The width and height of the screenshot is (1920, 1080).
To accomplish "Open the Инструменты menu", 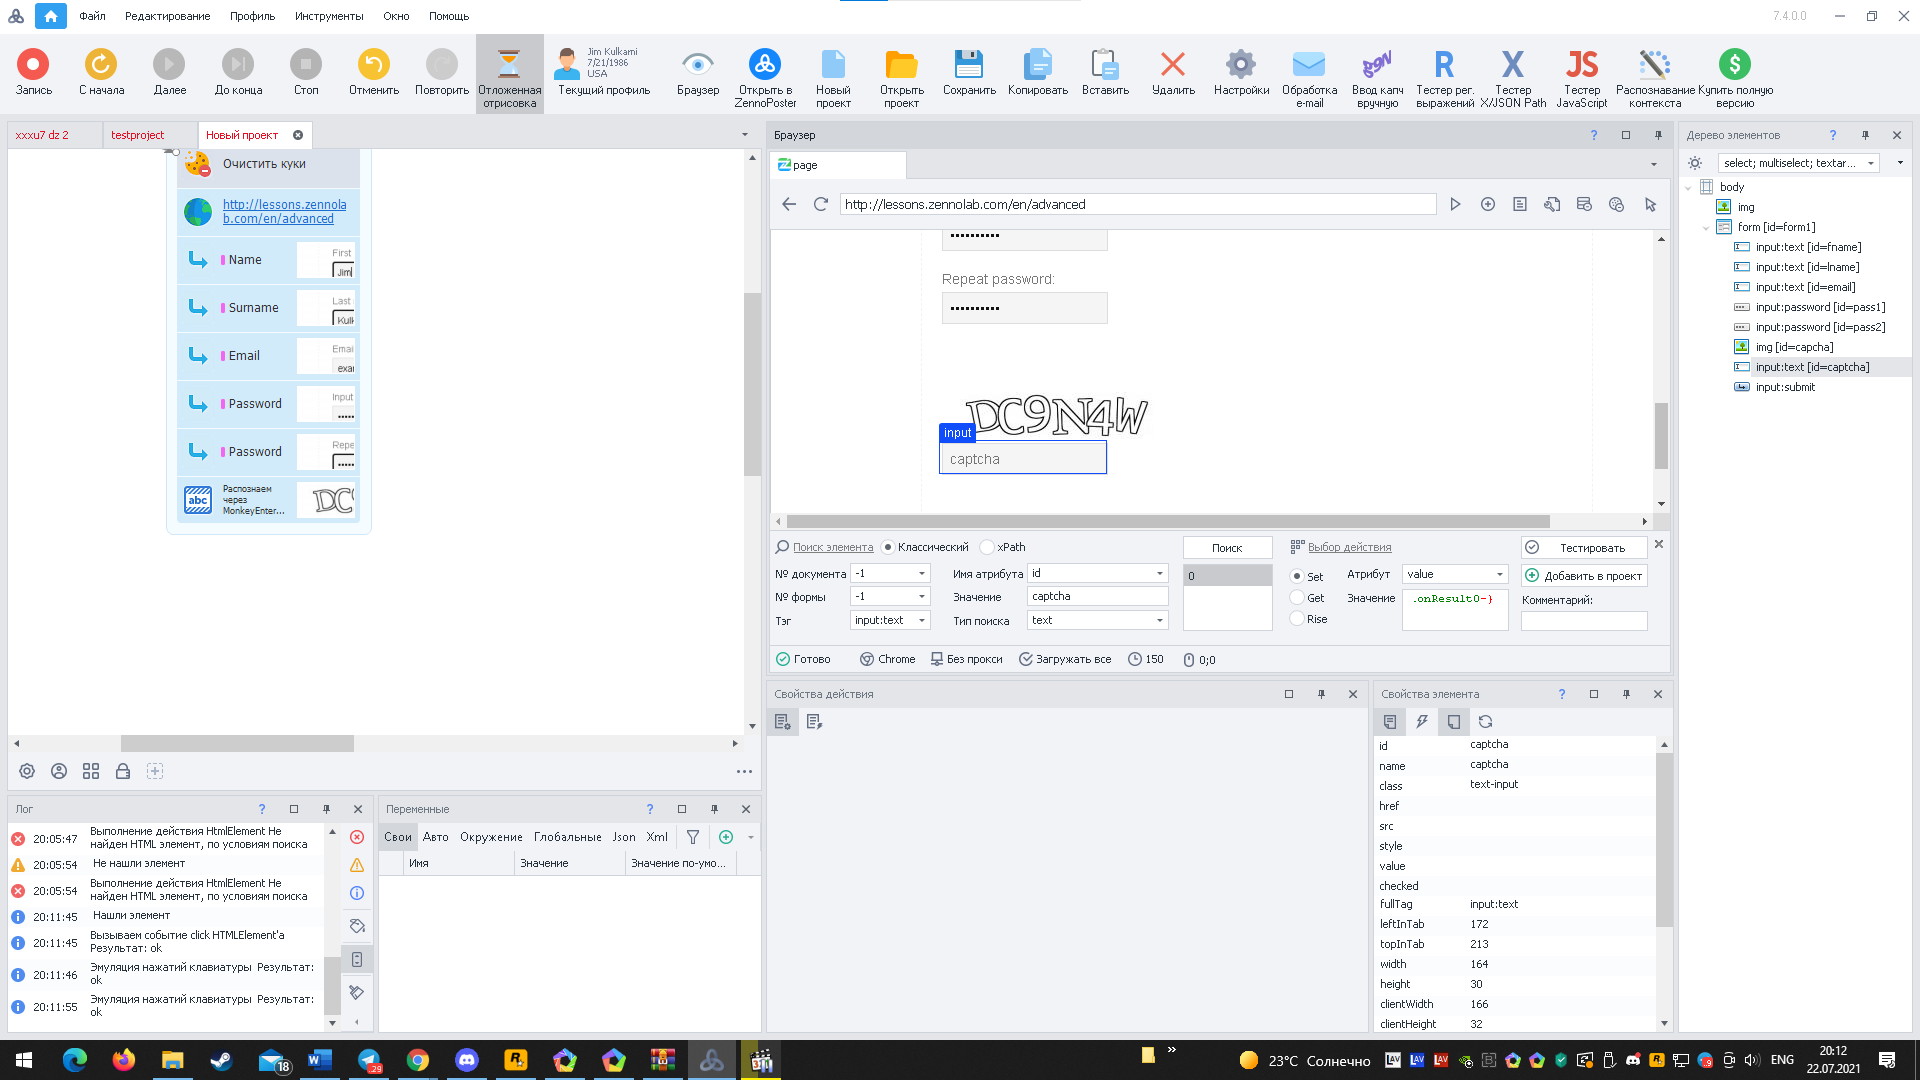I will tap(329, 16).
